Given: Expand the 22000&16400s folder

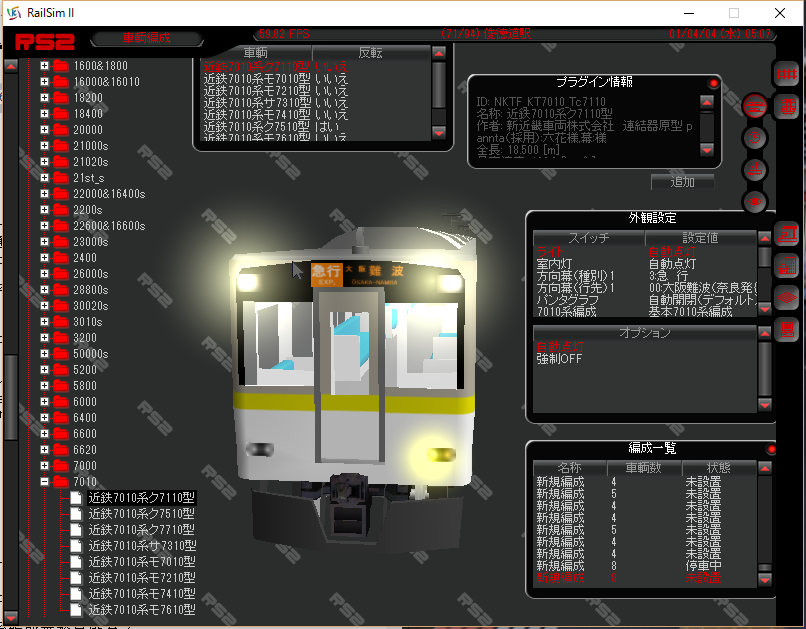Looking at the screenshot, I should [45, 194].
